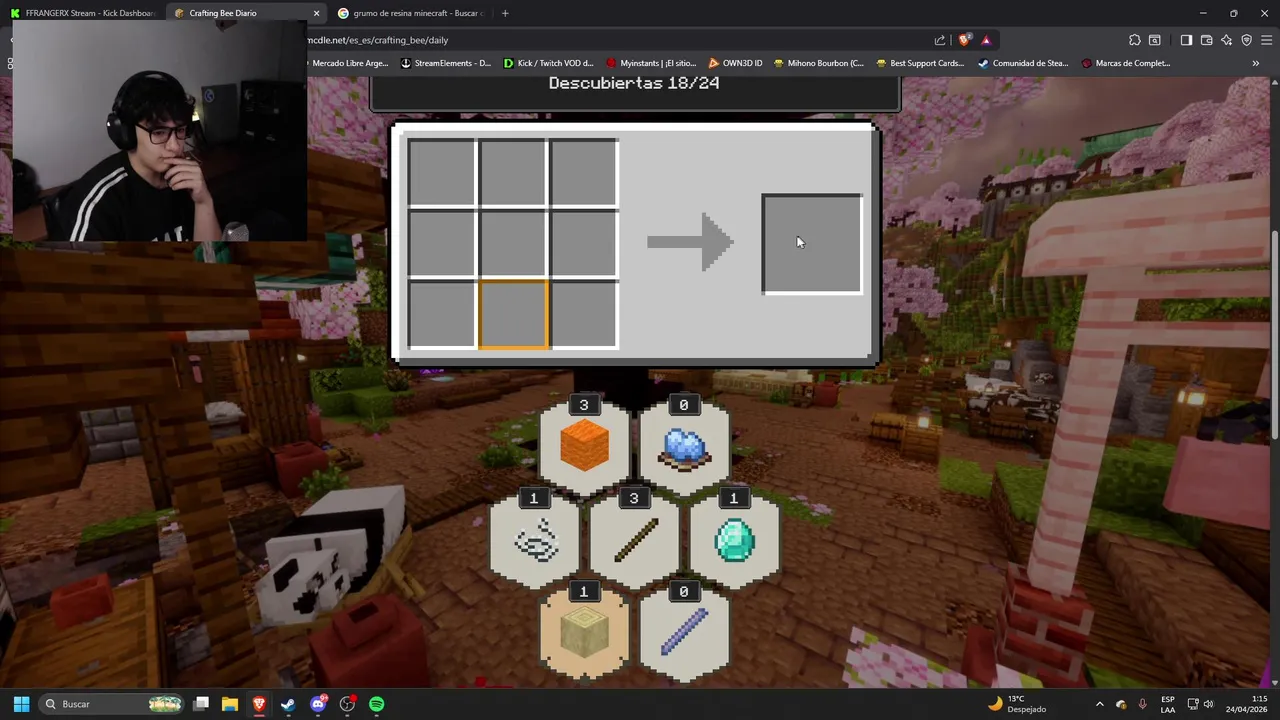
Task: Toggle the browser sidebar panel
Action: pyautogui.click(x=1186, y=40)
